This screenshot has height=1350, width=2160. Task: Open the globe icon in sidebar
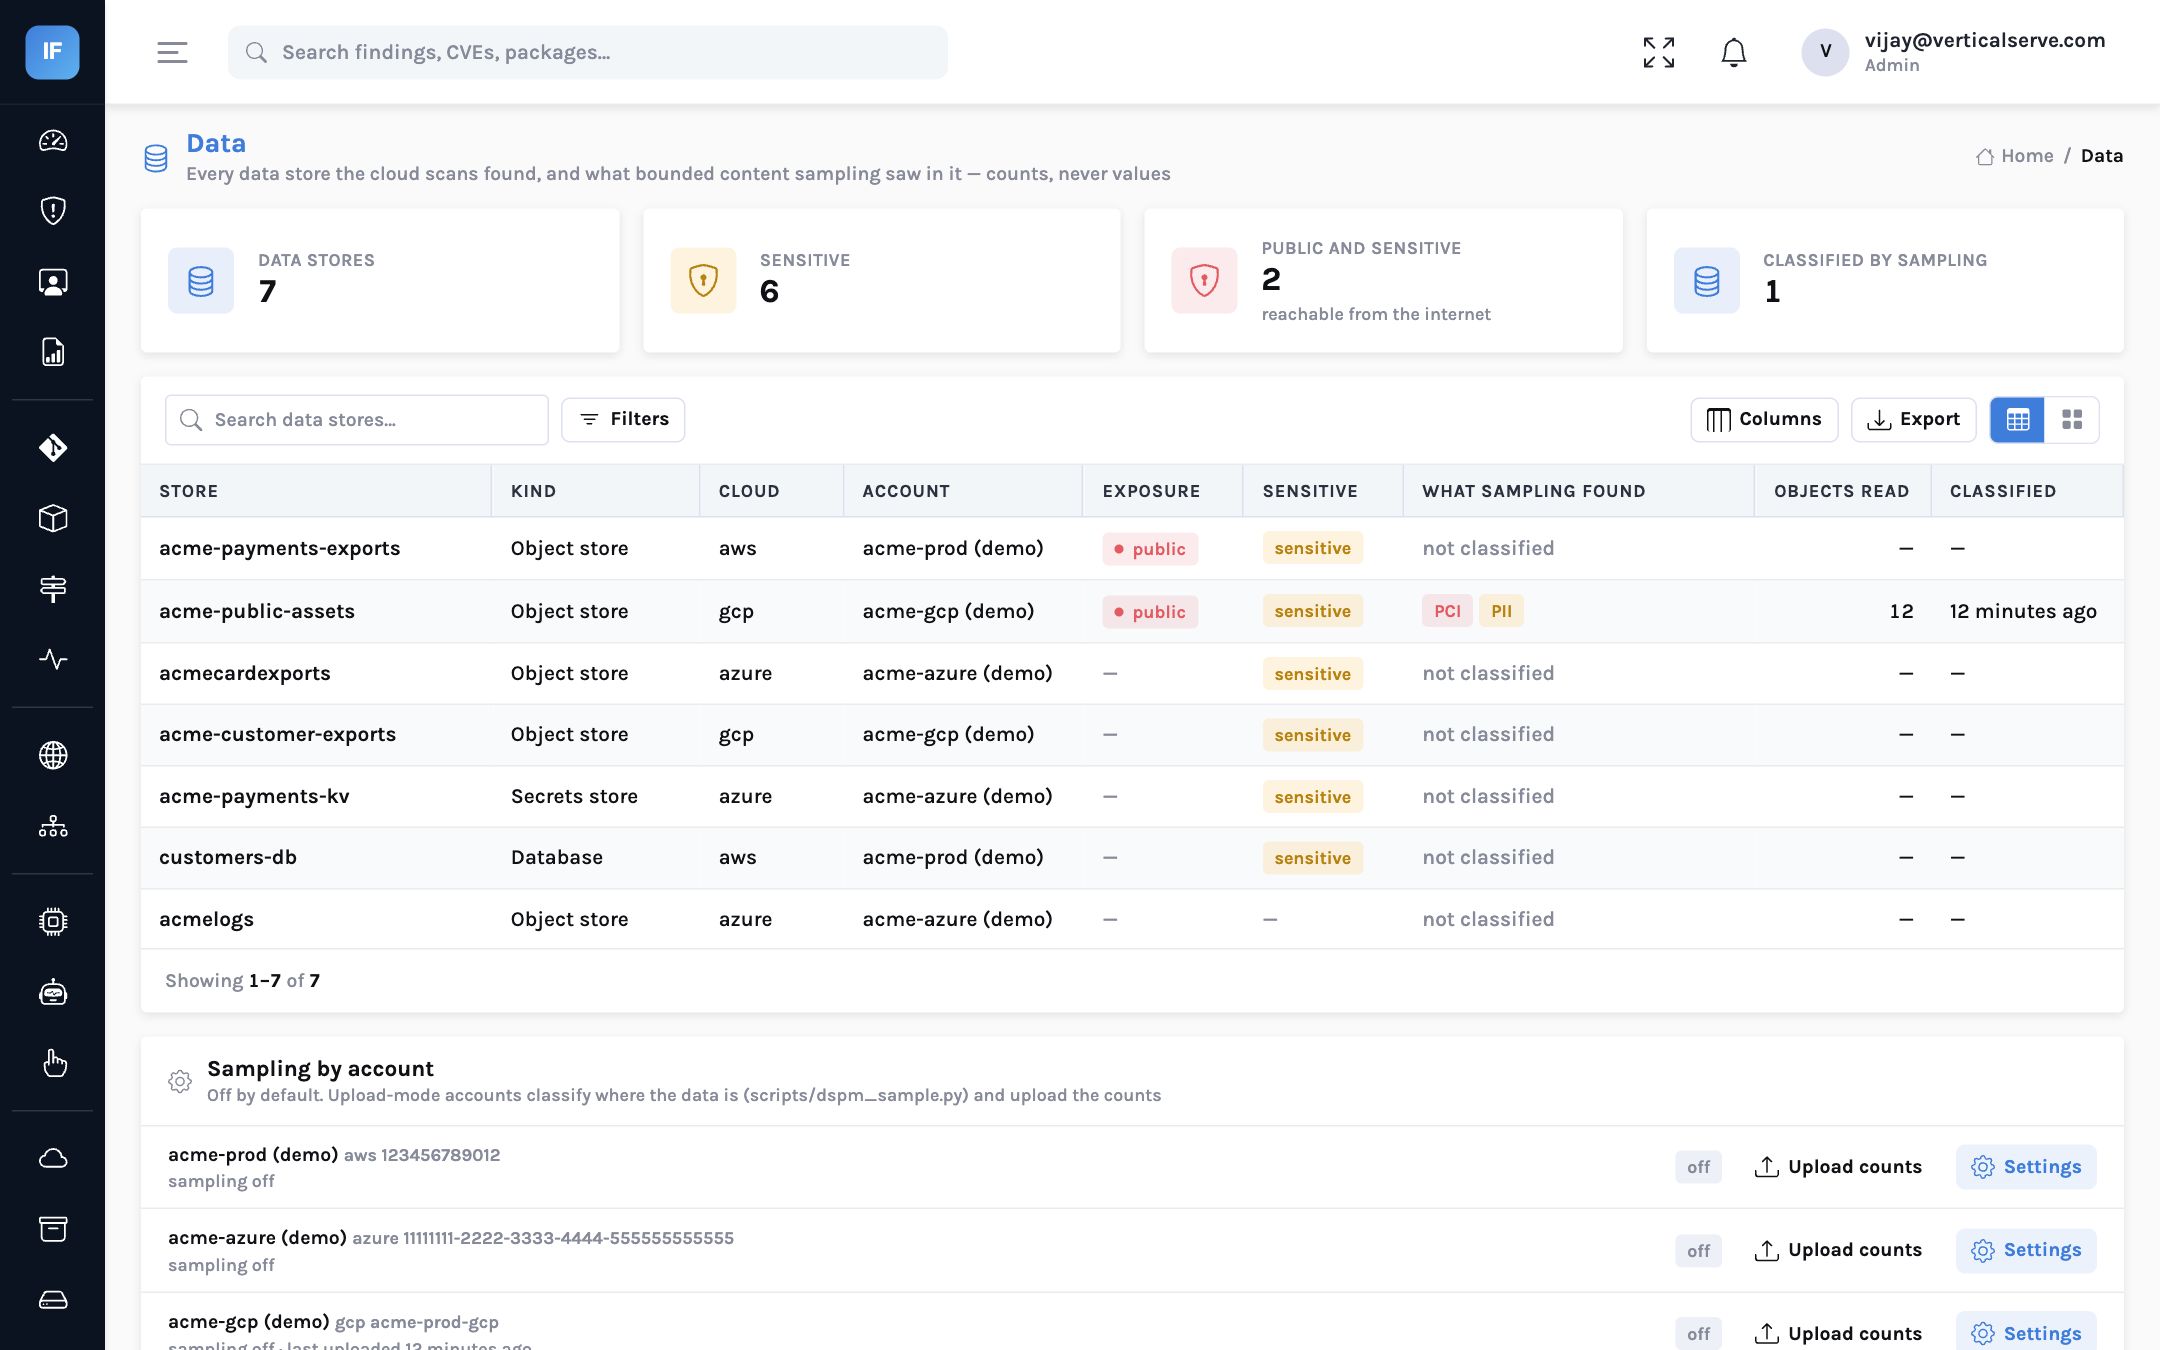pyautogui.click(x=53, y=755)
